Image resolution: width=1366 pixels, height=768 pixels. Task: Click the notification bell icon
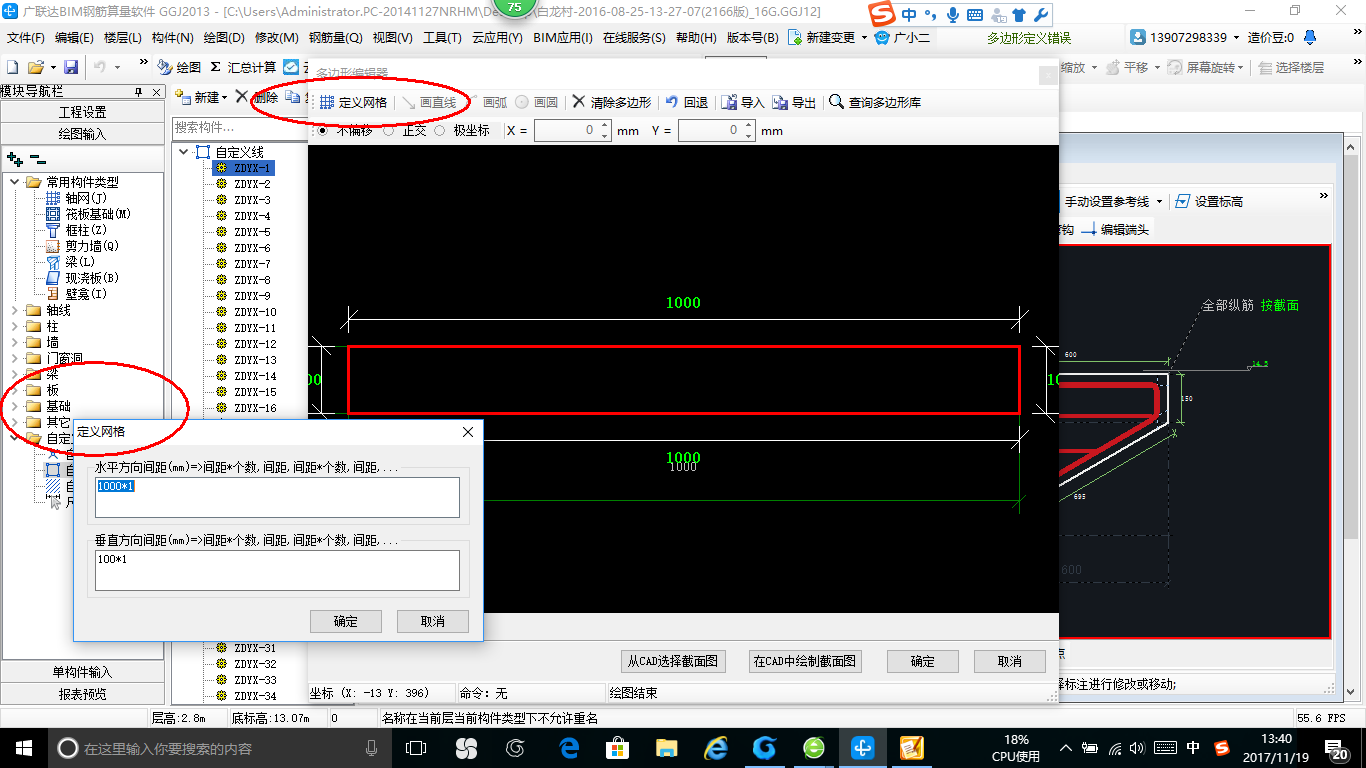1308,37
